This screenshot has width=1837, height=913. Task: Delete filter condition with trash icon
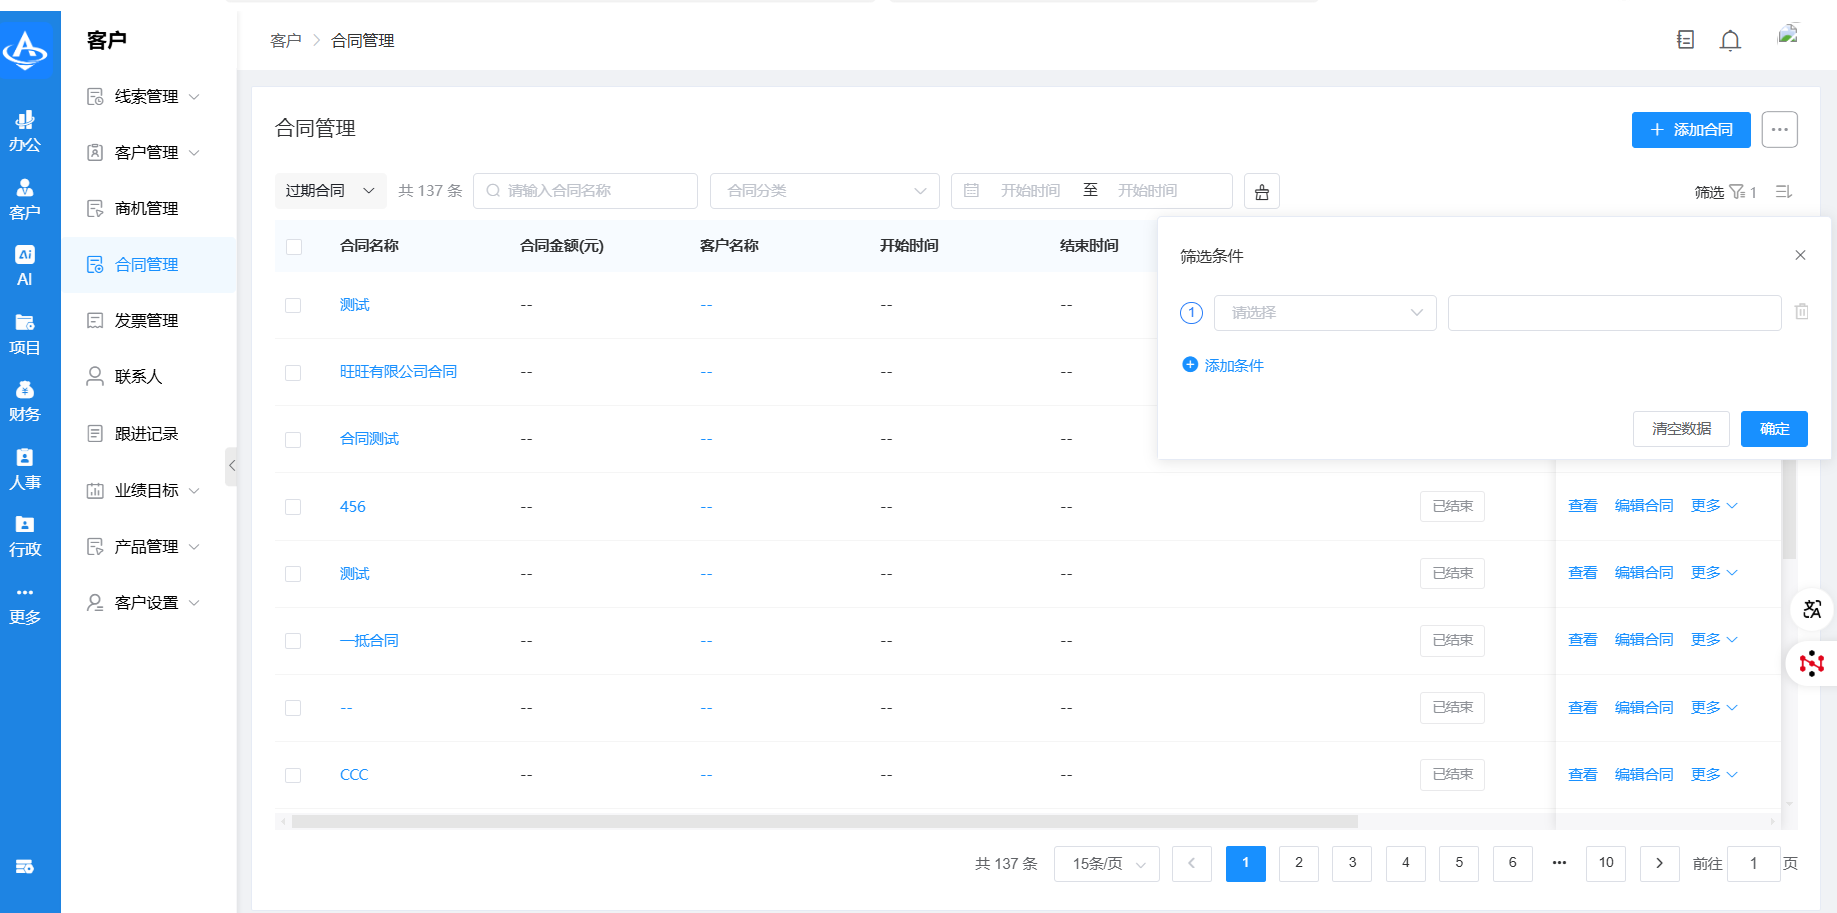click(x=1801, y=312)
